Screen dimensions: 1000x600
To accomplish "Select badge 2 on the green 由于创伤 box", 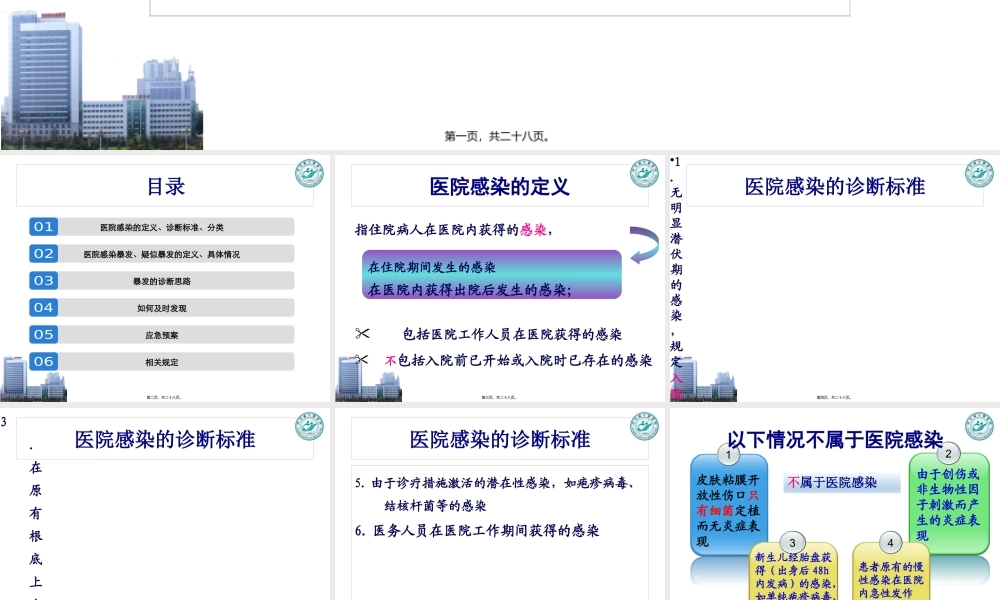I will tap(947, 454).
